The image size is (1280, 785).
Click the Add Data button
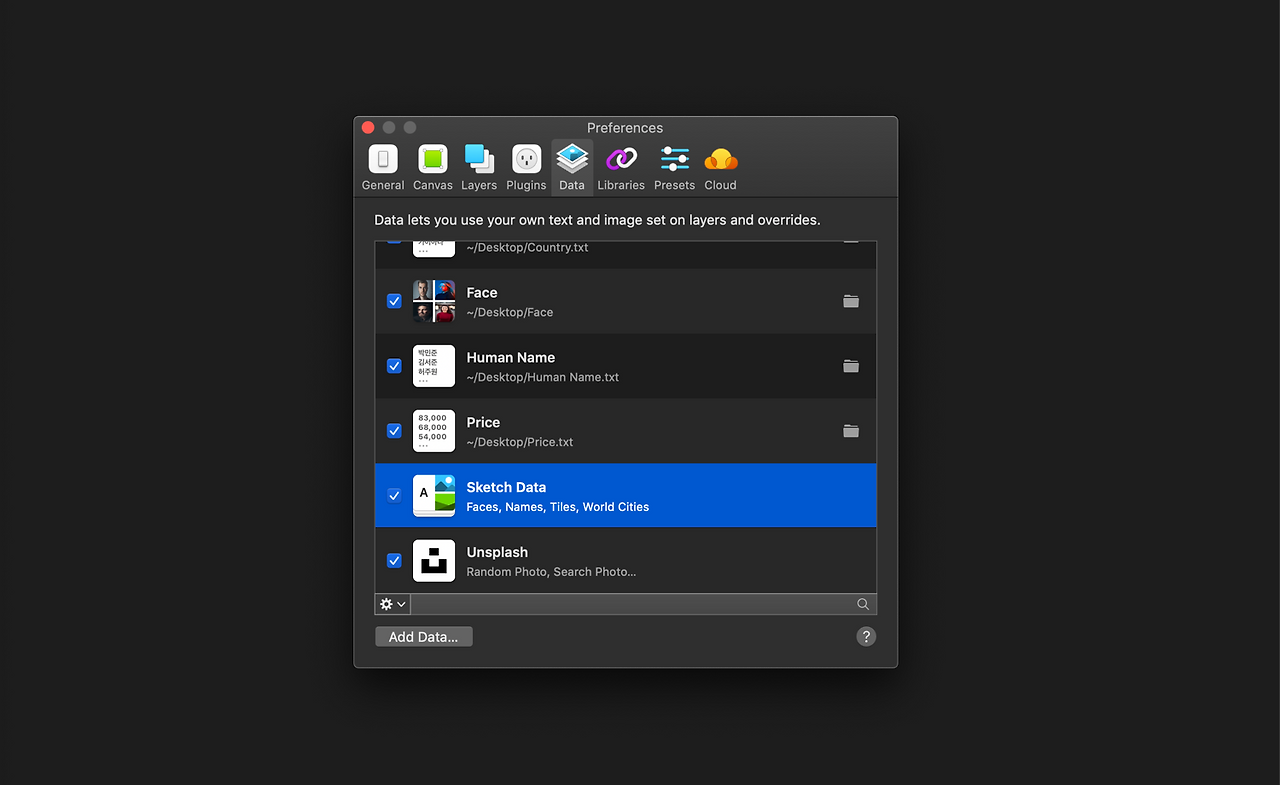tap(423, 636)
